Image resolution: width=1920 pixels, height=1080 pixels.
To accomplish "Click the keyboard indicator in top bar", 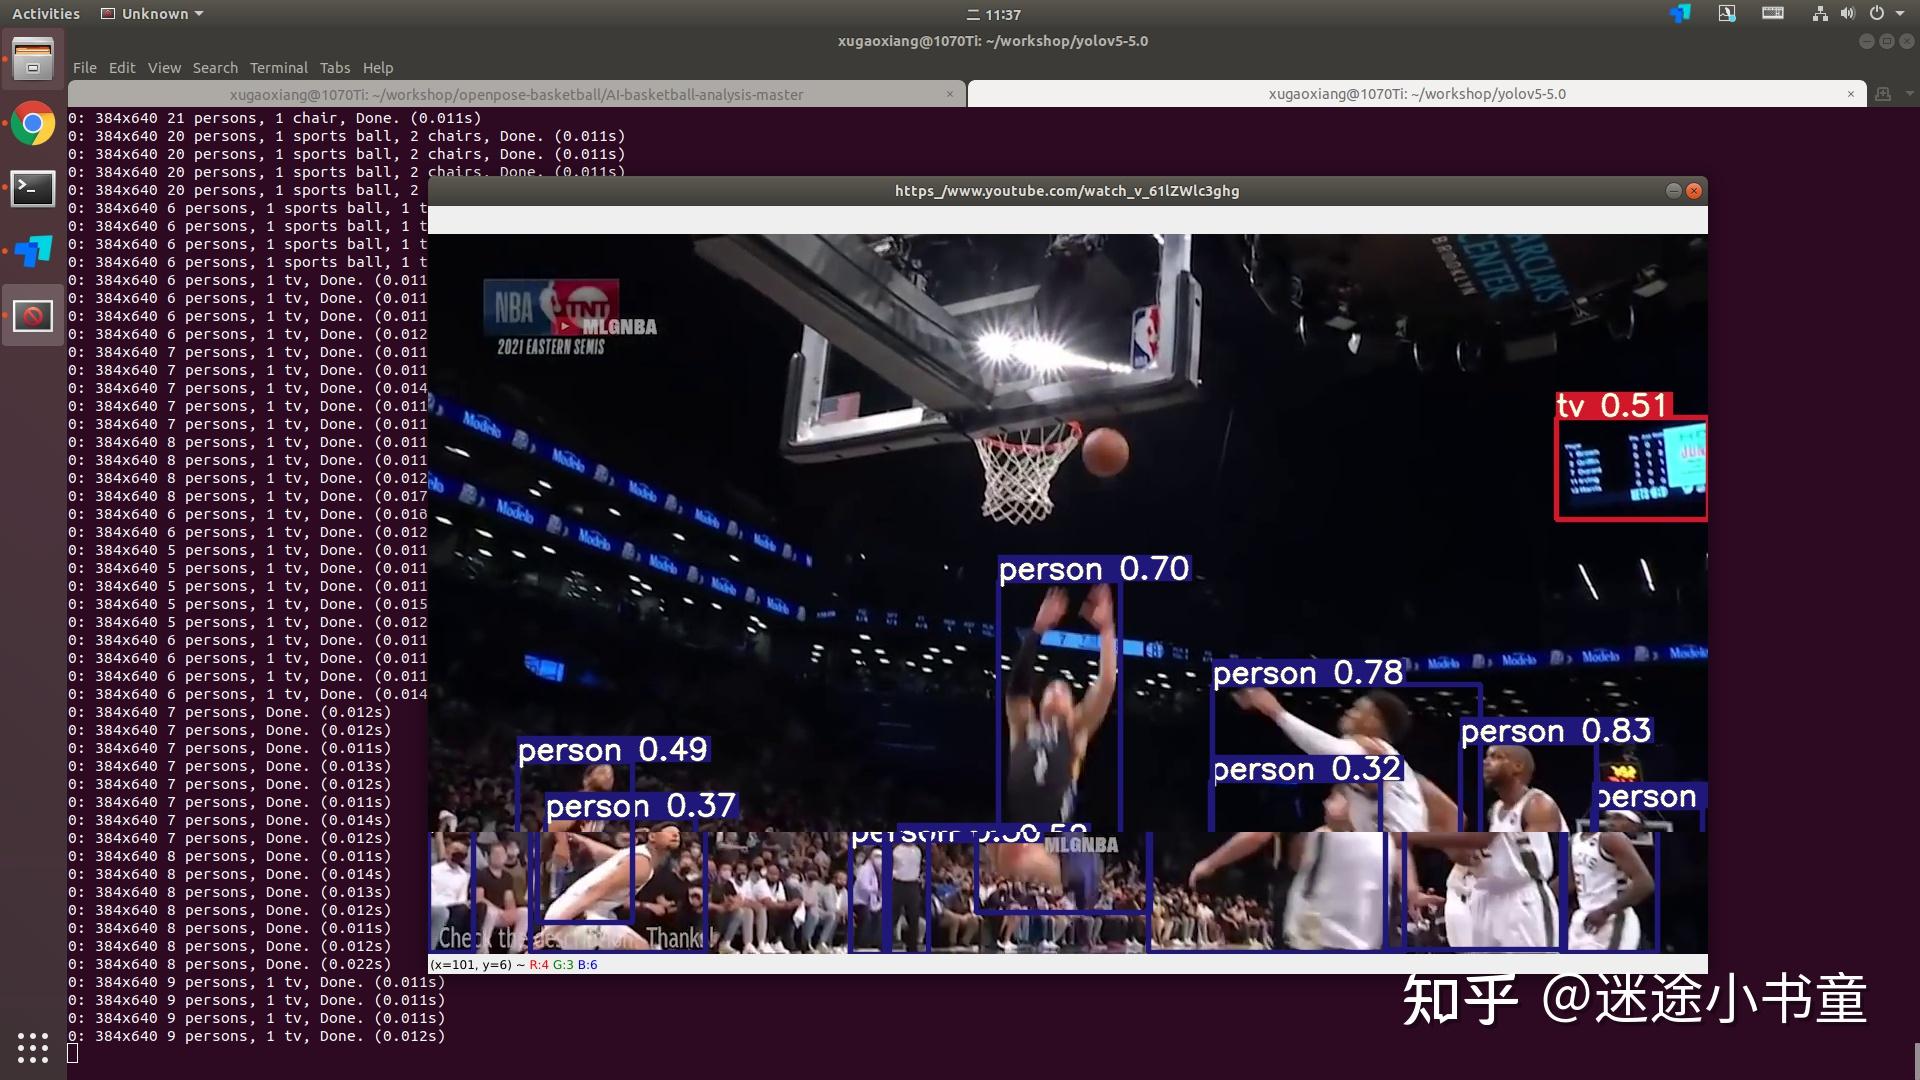I will coord(1773,14).
